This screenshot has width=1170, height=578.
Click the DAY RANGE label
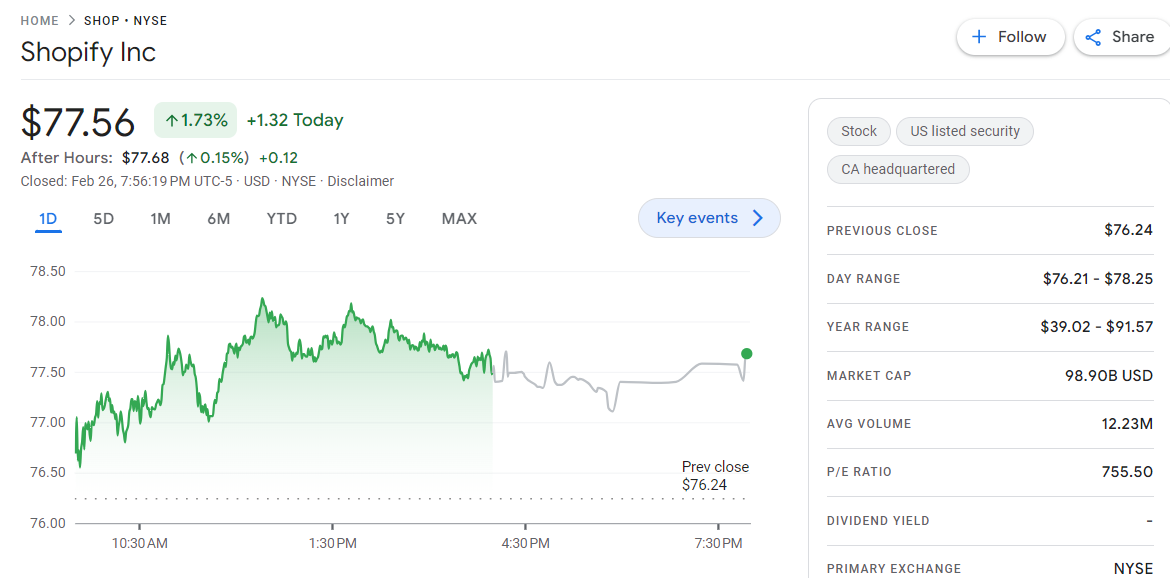(863, 279)
